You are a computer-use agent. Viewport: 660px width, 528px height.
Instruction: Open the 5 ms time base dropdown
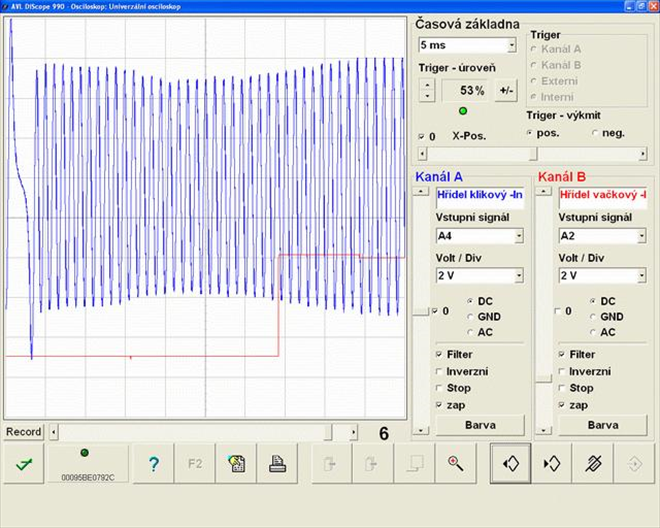point(511,45)
